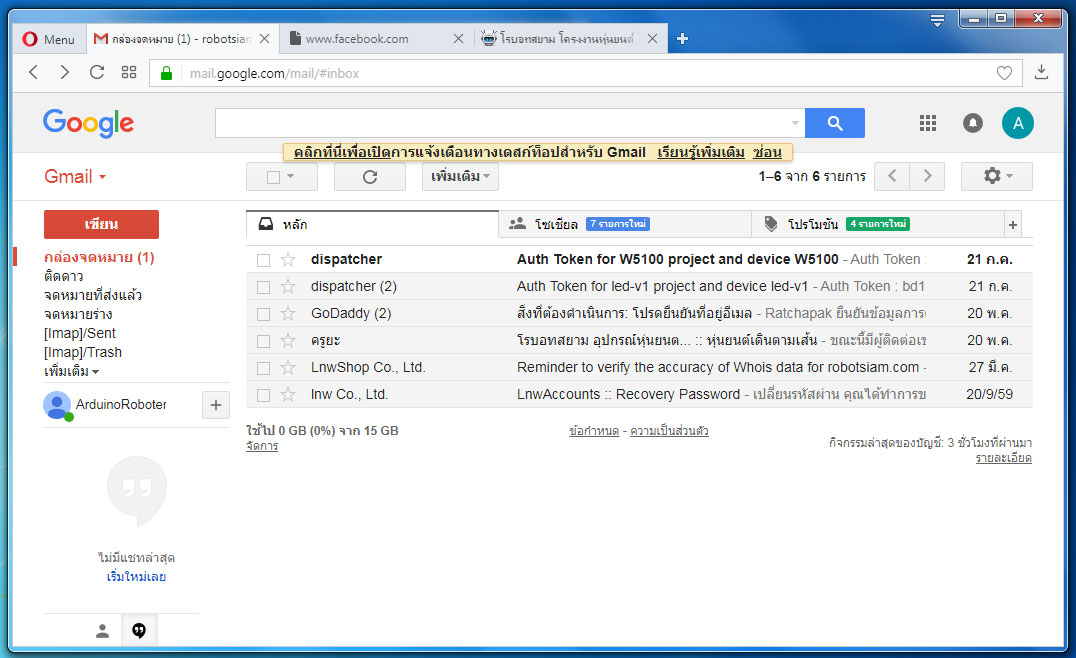The height and width of the screenshot is (658, 1076).
Task: Star the LnwShop Co., Ltd. email
Action: point(288,368)
